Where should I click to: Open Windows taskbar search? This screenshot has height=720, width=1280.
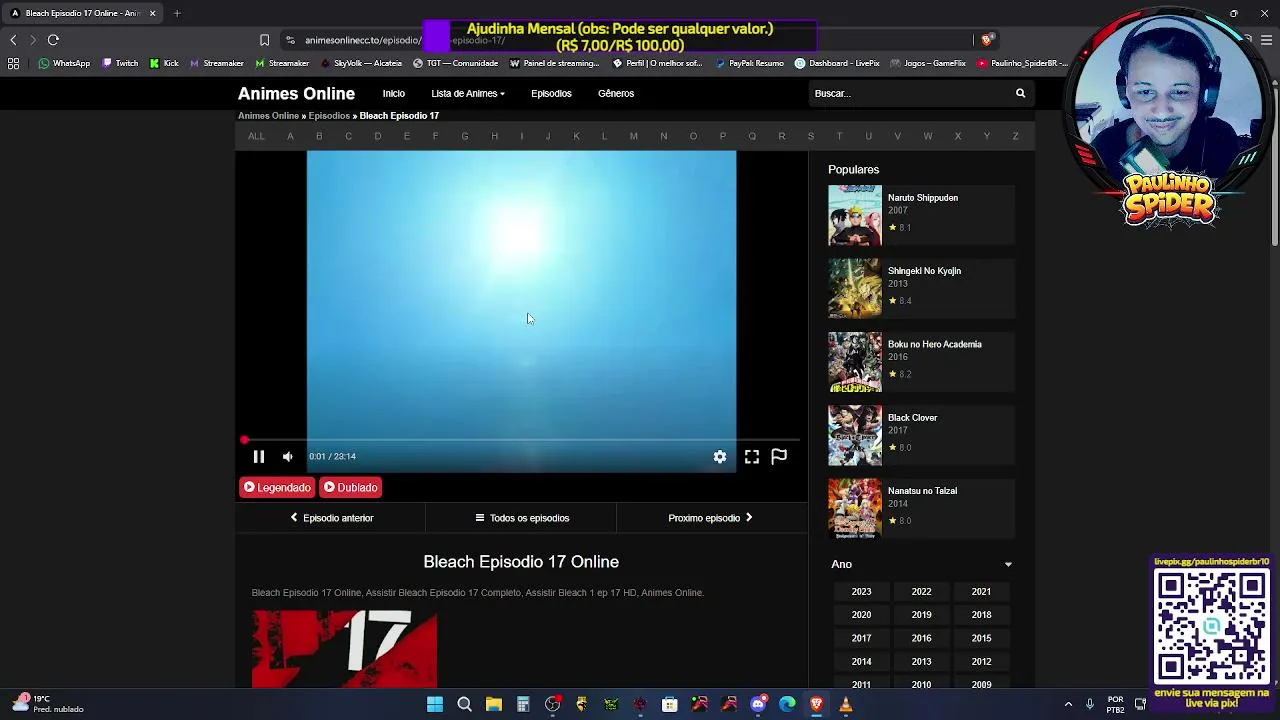[464, 705]
